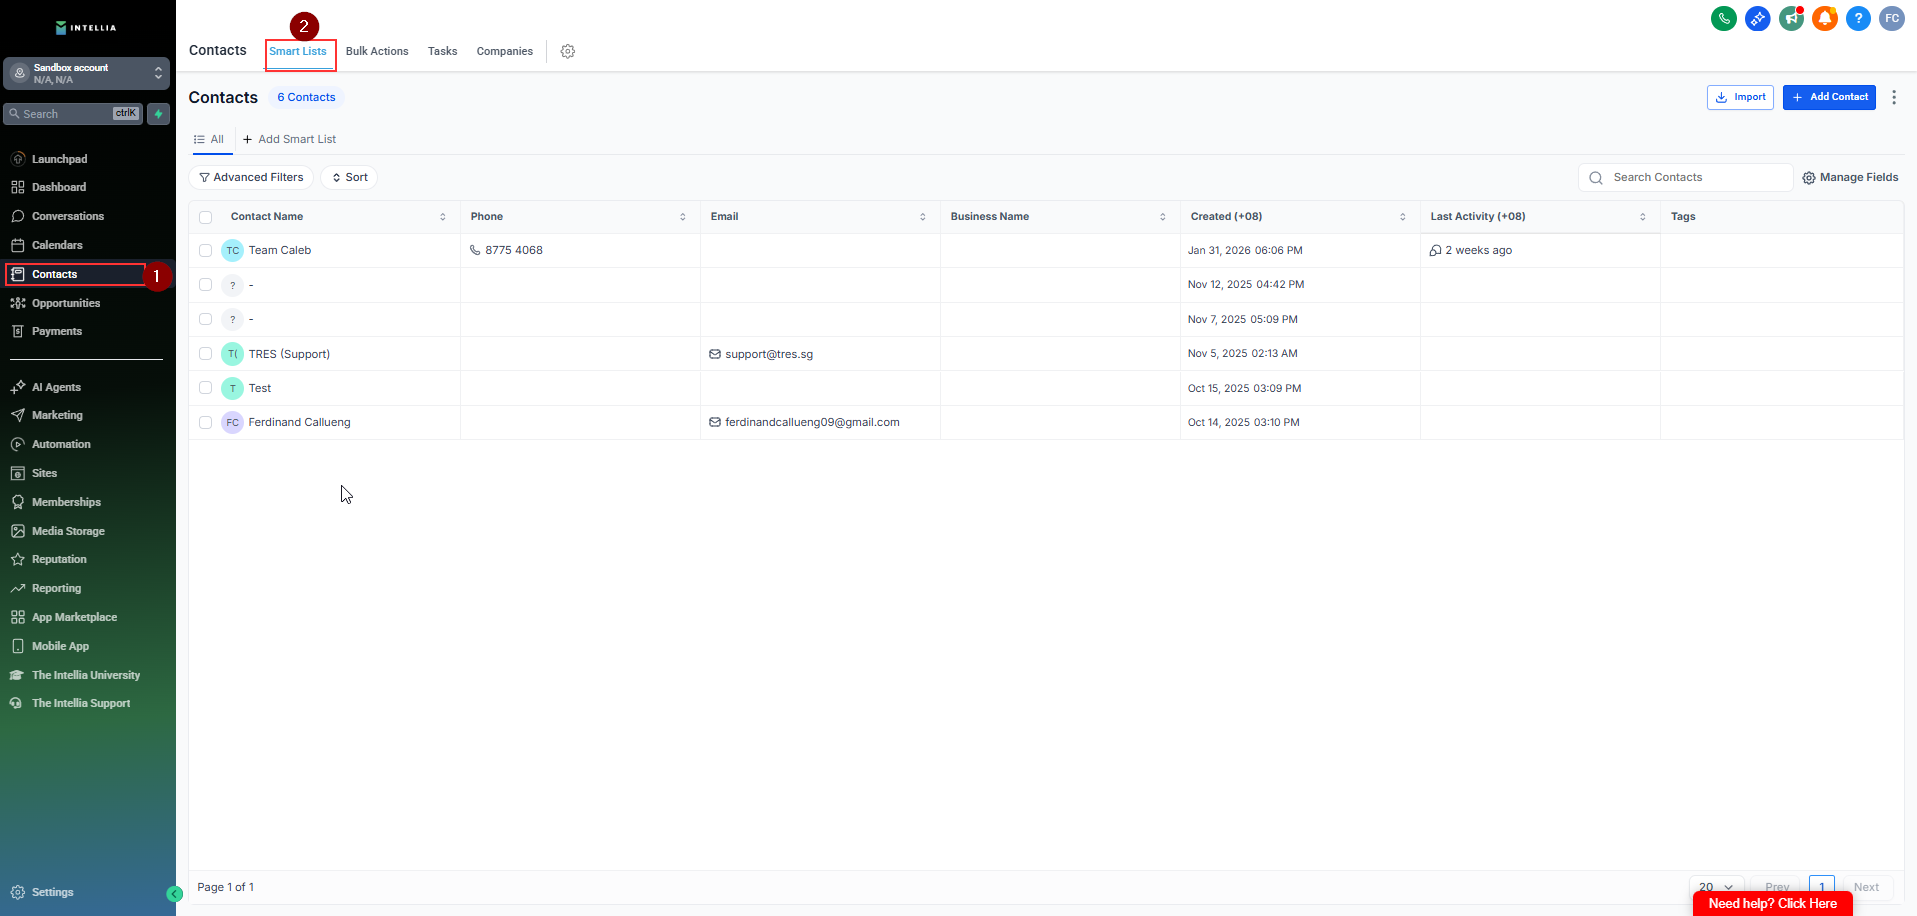Select the TRES (Support) row checkbox

tap(205, 354)
